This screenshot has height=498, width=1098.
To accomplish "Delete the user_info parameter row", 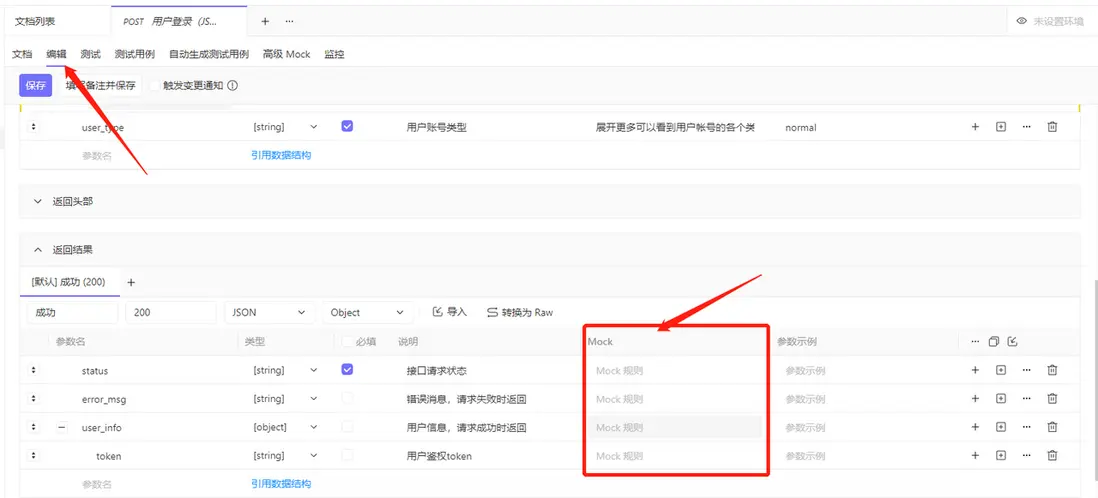I will [1052, 427].
